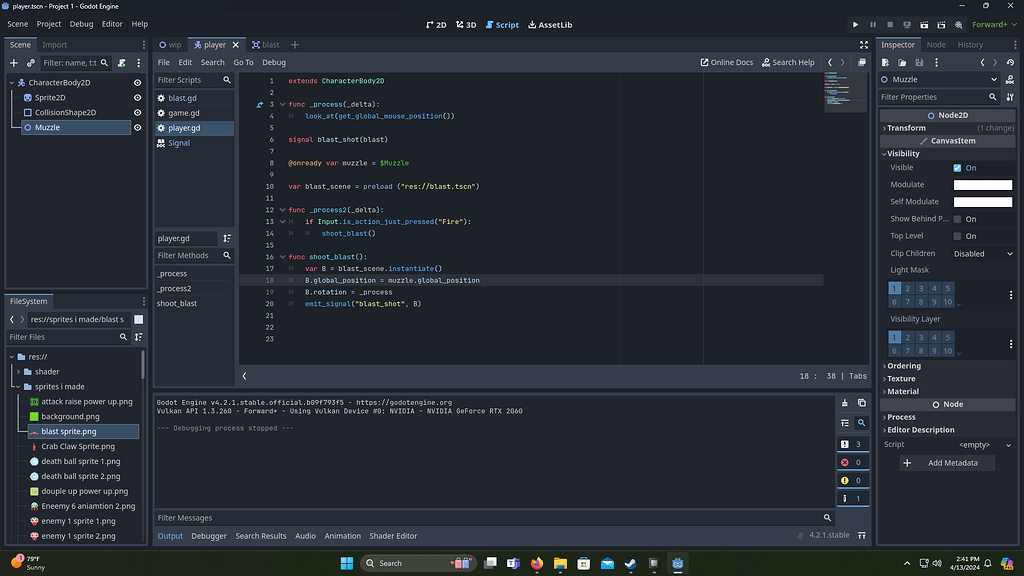Collapse the CharacterBody2D tree
Screen dimensions: 1024x576
[x=12, y=83]
